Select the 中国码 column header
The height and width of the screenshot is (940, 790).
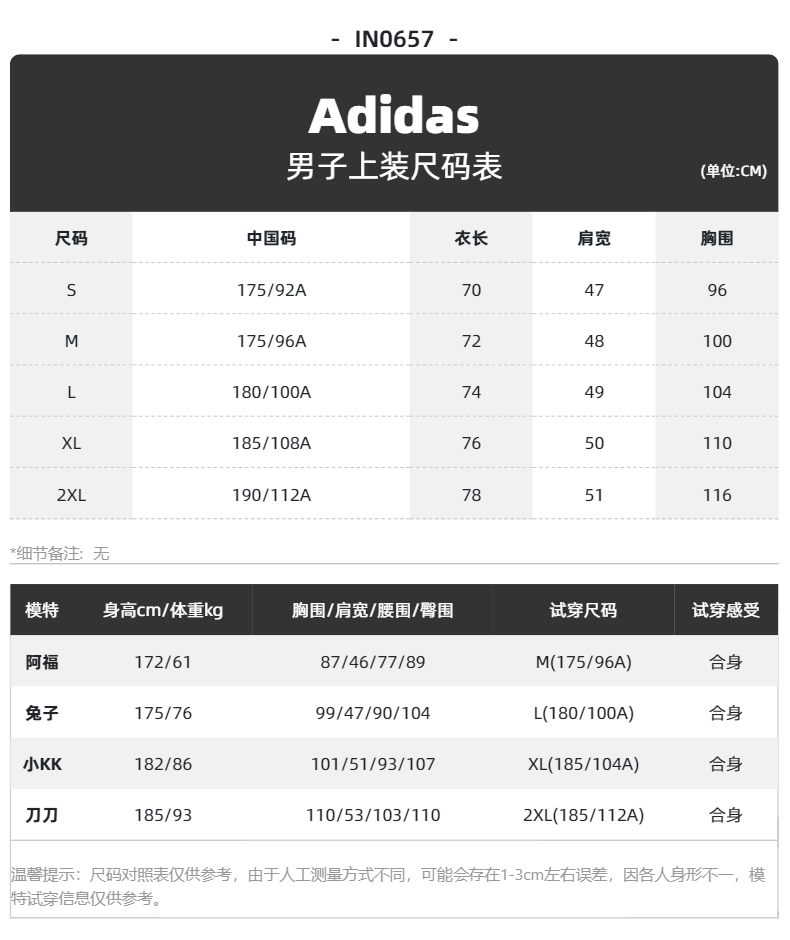[x=271, y=238]
